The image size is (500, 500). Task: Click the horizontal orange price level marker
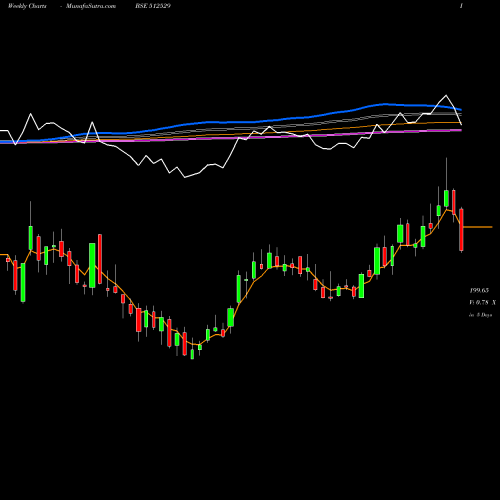pyautogui.click(x=478, y=227)
